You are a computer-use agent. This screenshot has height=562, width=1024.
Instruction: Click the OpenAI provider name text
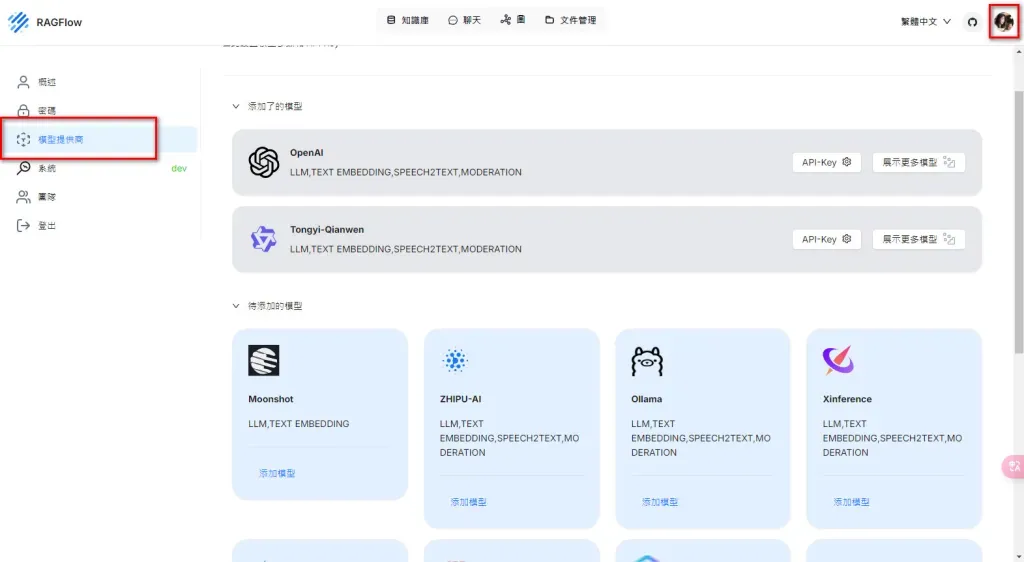307,153
